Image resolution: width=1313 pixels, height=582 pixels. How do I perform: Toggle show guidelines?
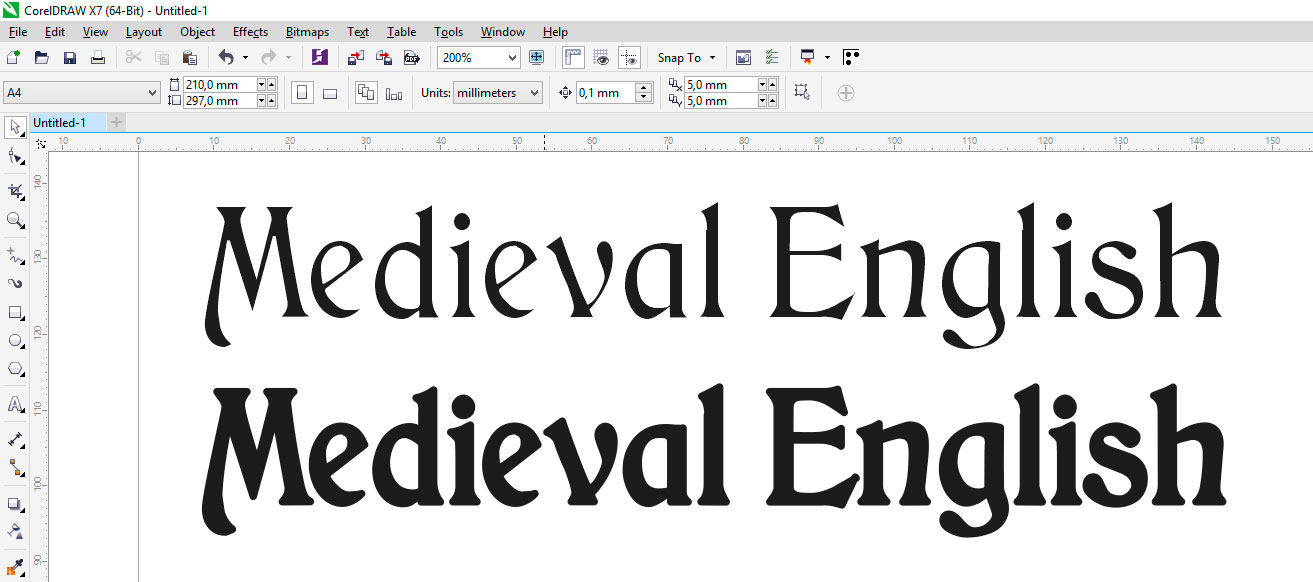(629, 58)
